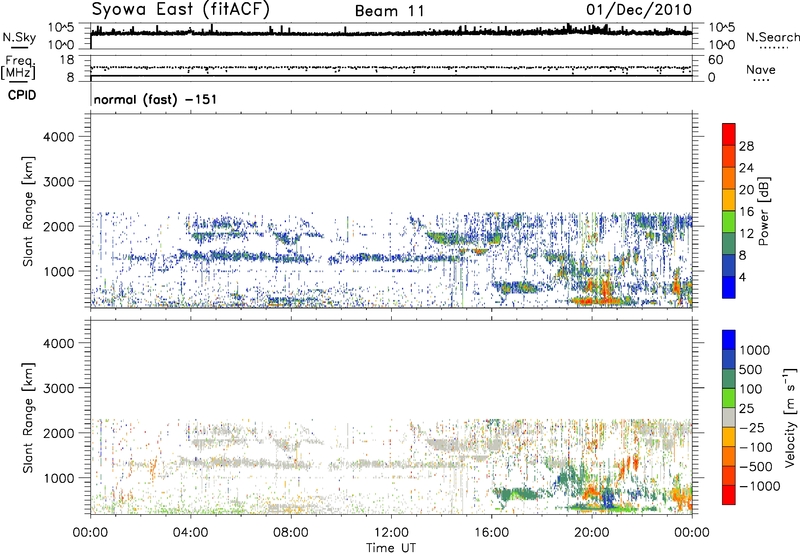Click the "Time UT" axis title

(x=391, y=548)
